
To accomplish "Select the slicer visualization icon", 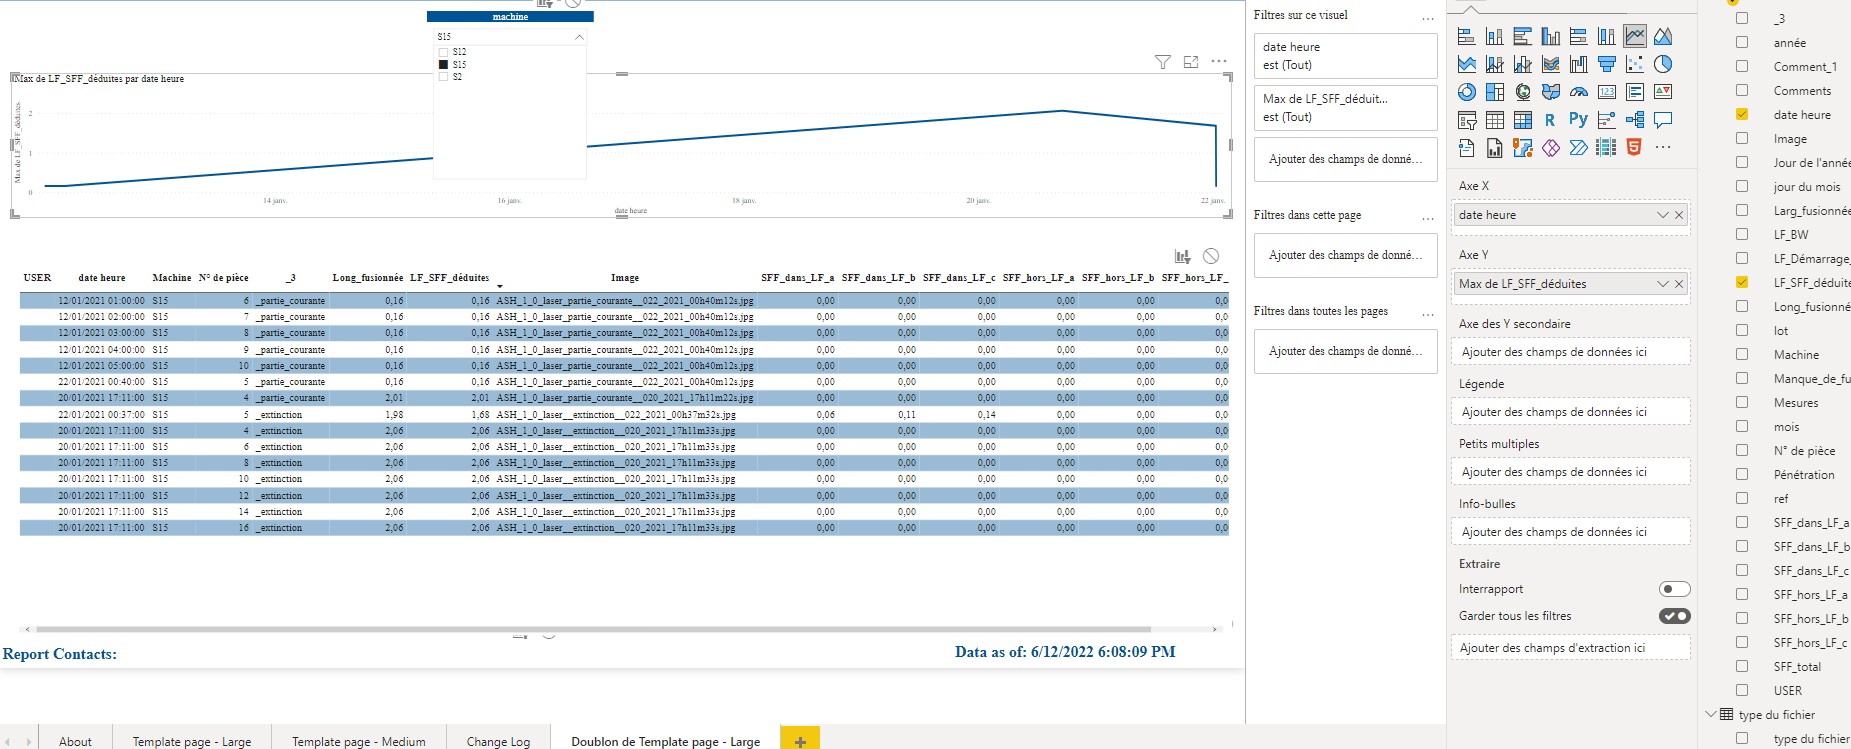I will (x=1467, y=120).
